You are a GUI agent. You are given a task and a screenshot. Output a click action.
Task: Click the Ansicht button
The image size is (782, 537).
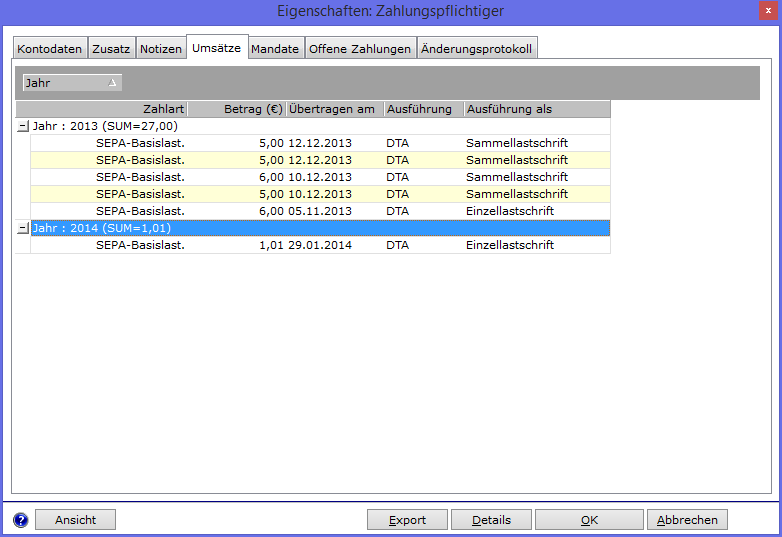pos(75,520)
